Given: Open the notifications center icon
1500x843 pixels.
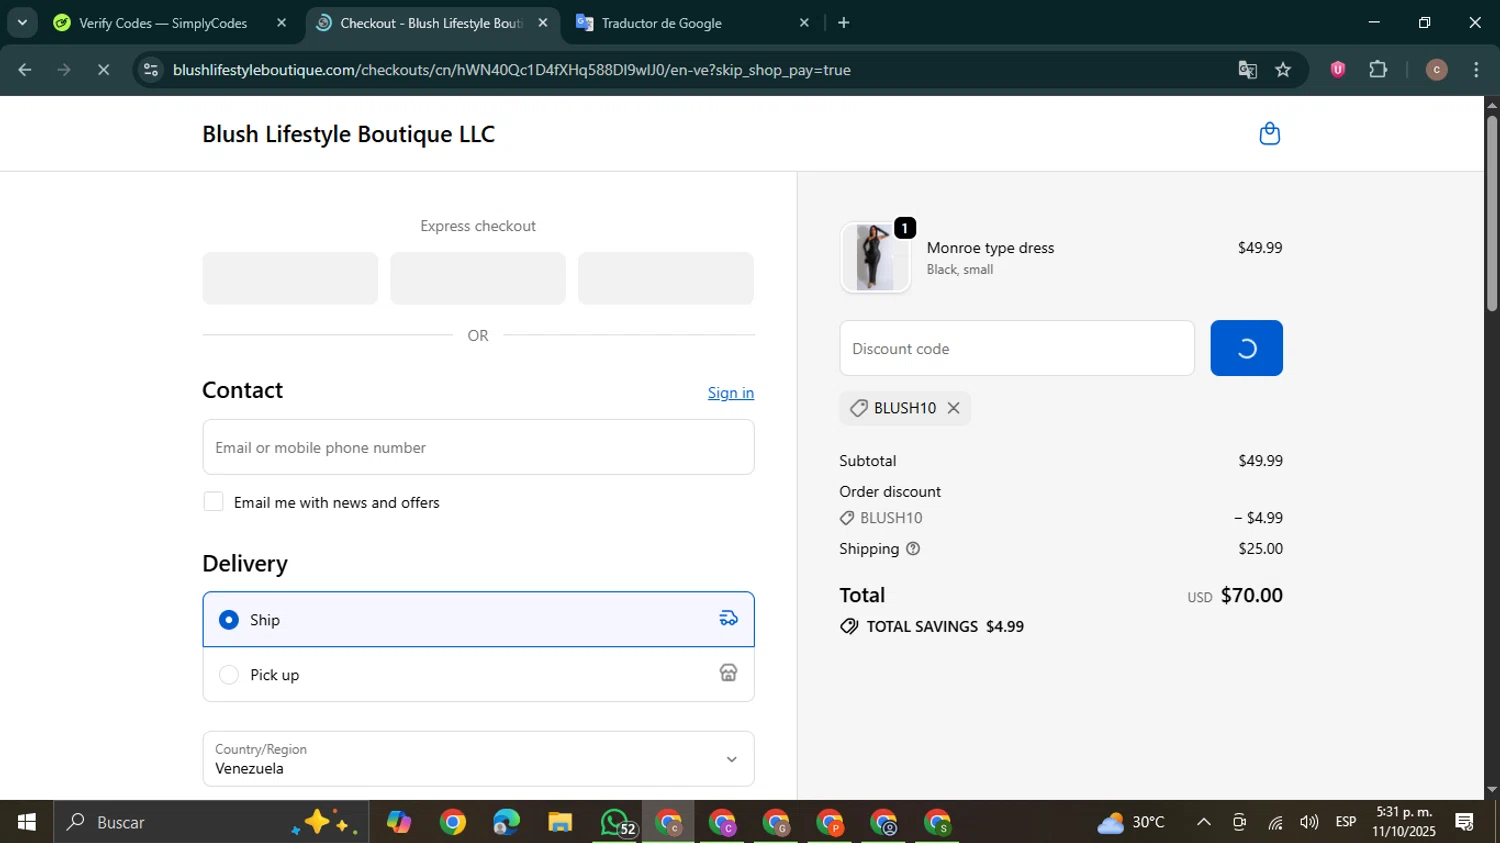Looking at the screenshot, I should tap(1465, 822).
